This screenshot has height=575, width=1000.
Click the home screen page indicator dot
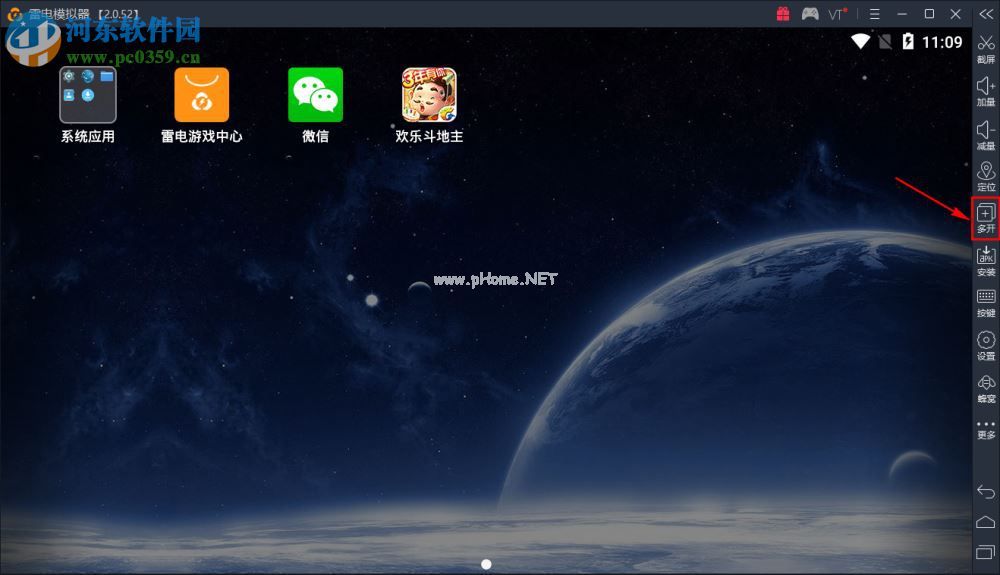pos(486,564)
